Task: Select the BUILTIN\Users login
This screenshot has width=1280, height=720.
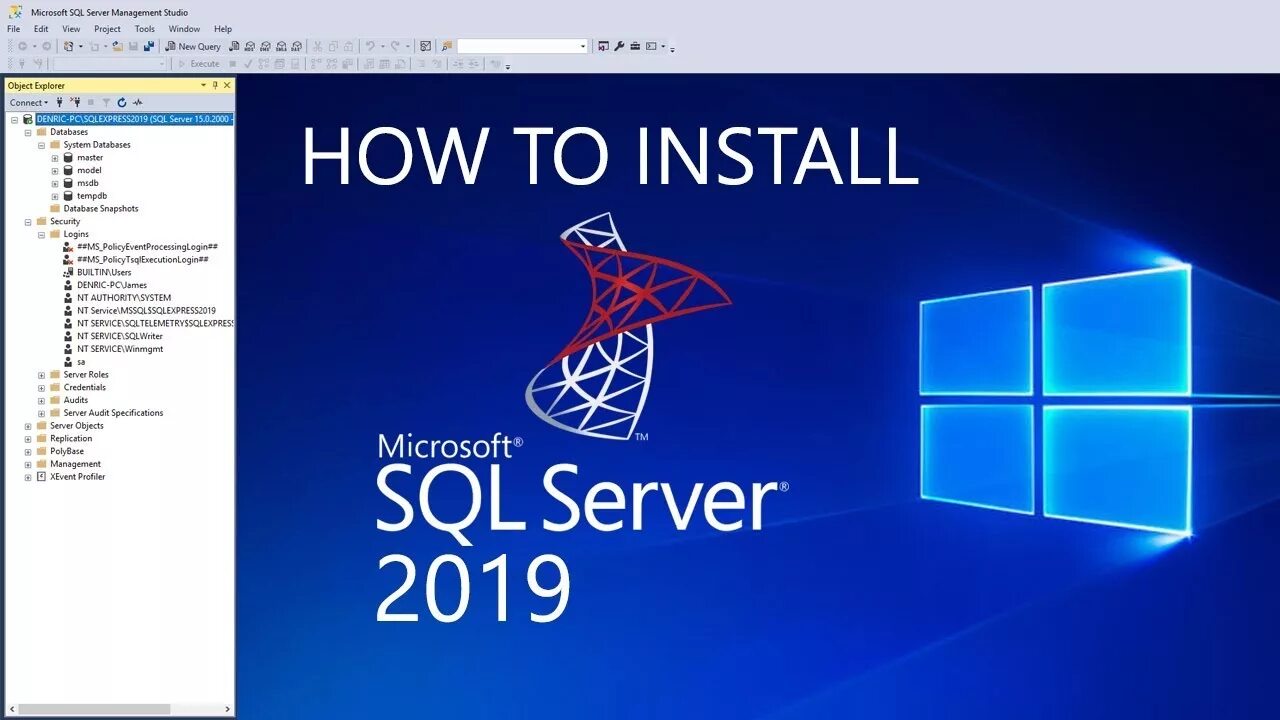Action: pos(104,272)
